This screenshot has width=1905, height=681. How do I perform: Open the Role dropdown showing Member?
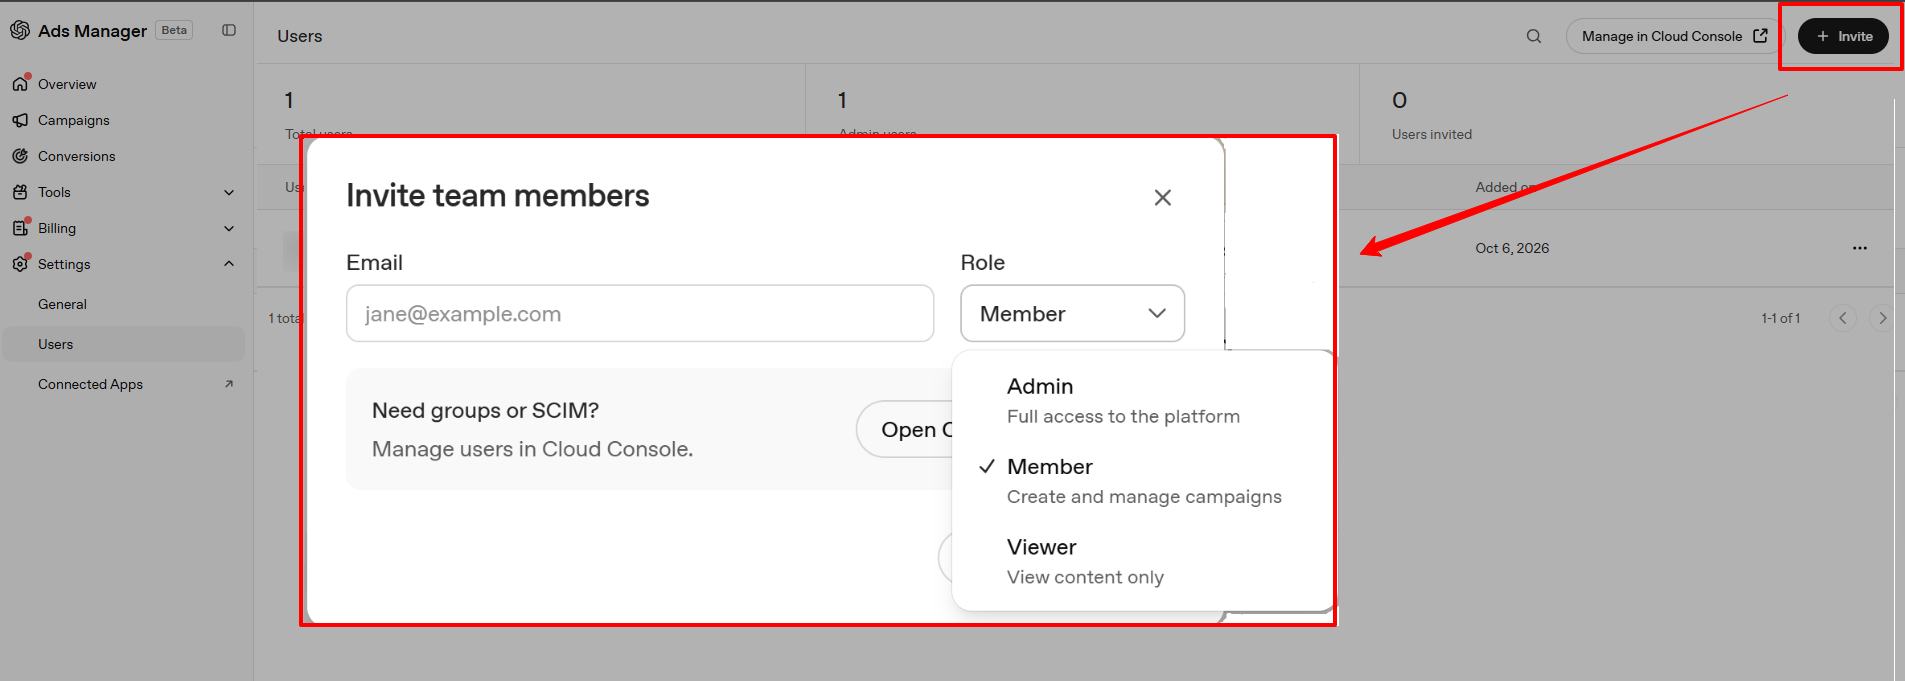1072,313
